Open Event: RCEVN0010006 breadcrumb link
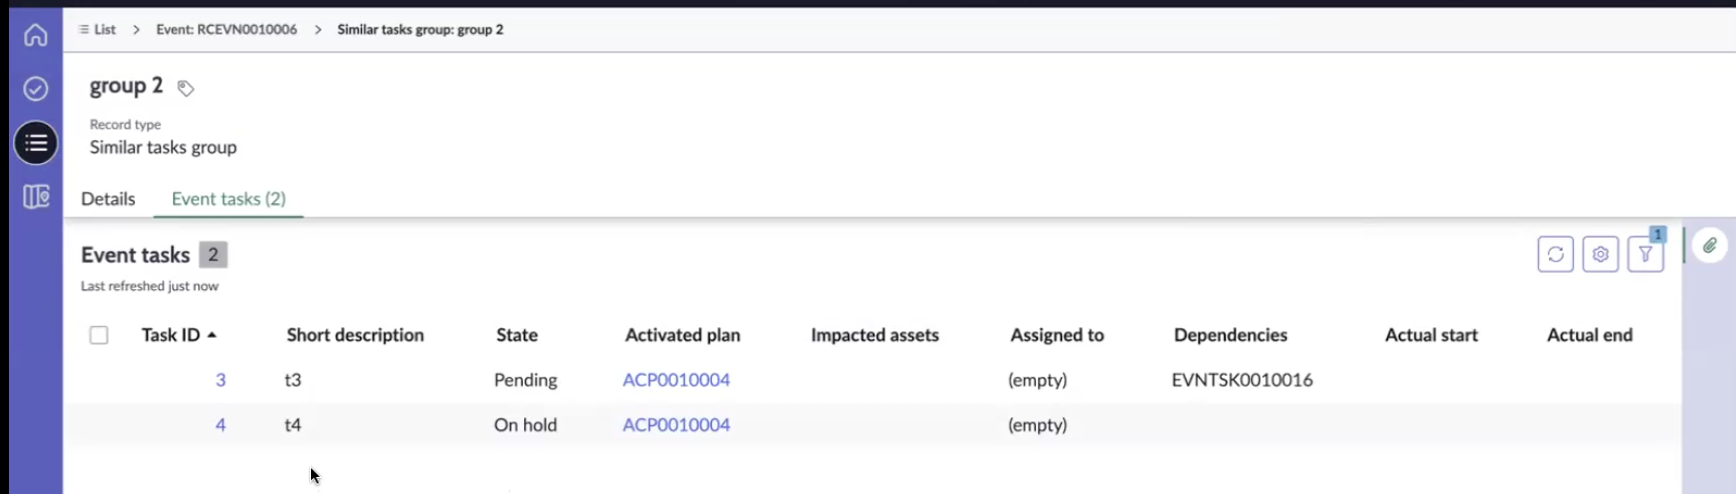 pos(226,29)
